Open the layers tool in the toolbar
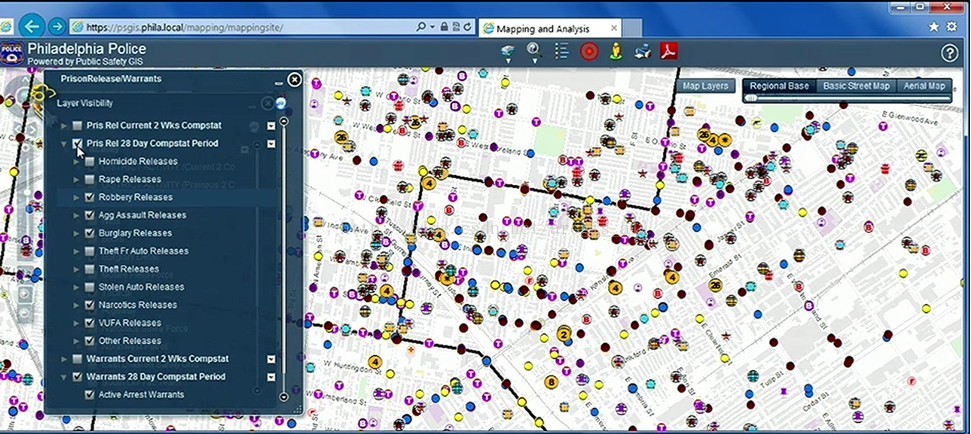Image resolution: width=971 pixels, height=434 pixels. coord(507,52)
